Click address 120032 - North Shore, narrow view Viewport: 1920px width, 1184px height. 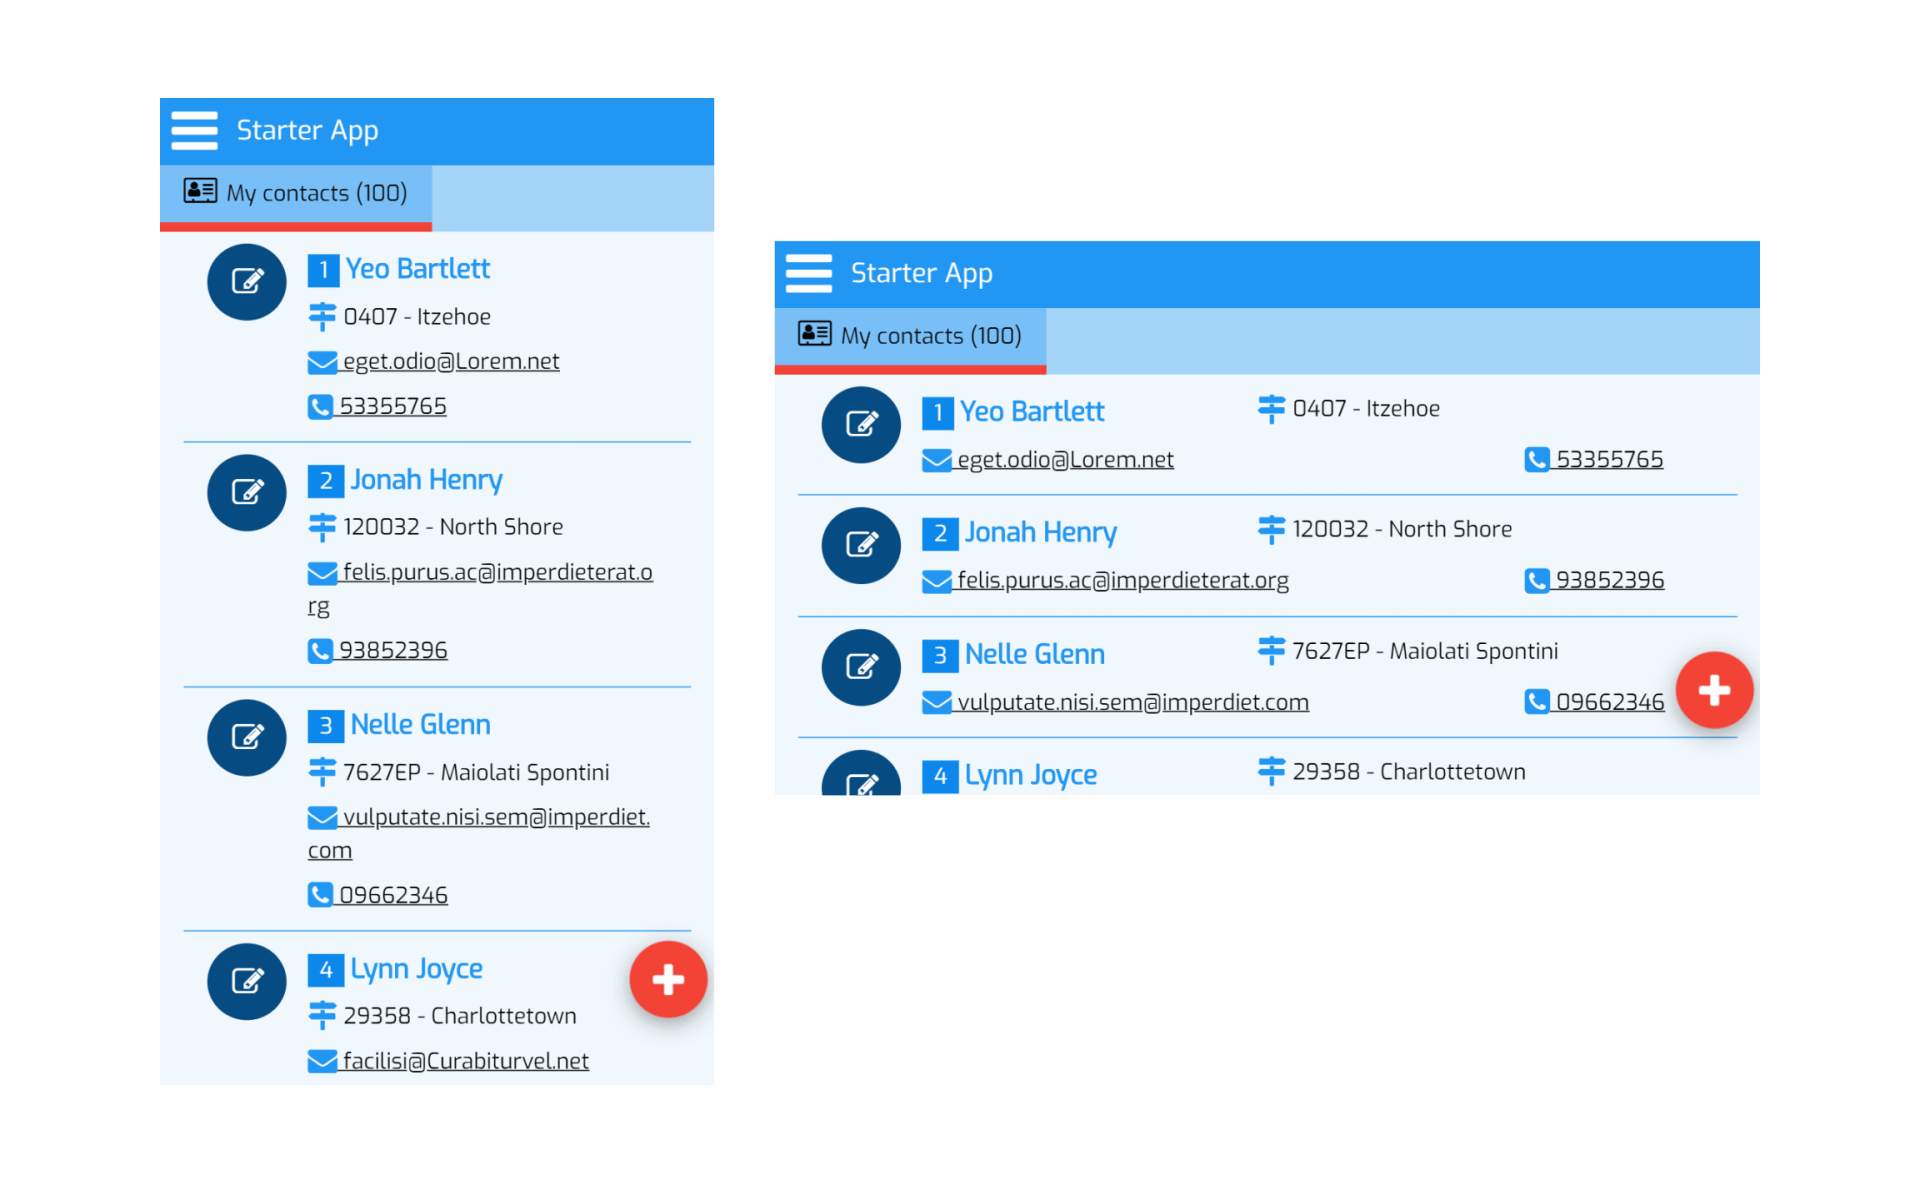[453, 527]
